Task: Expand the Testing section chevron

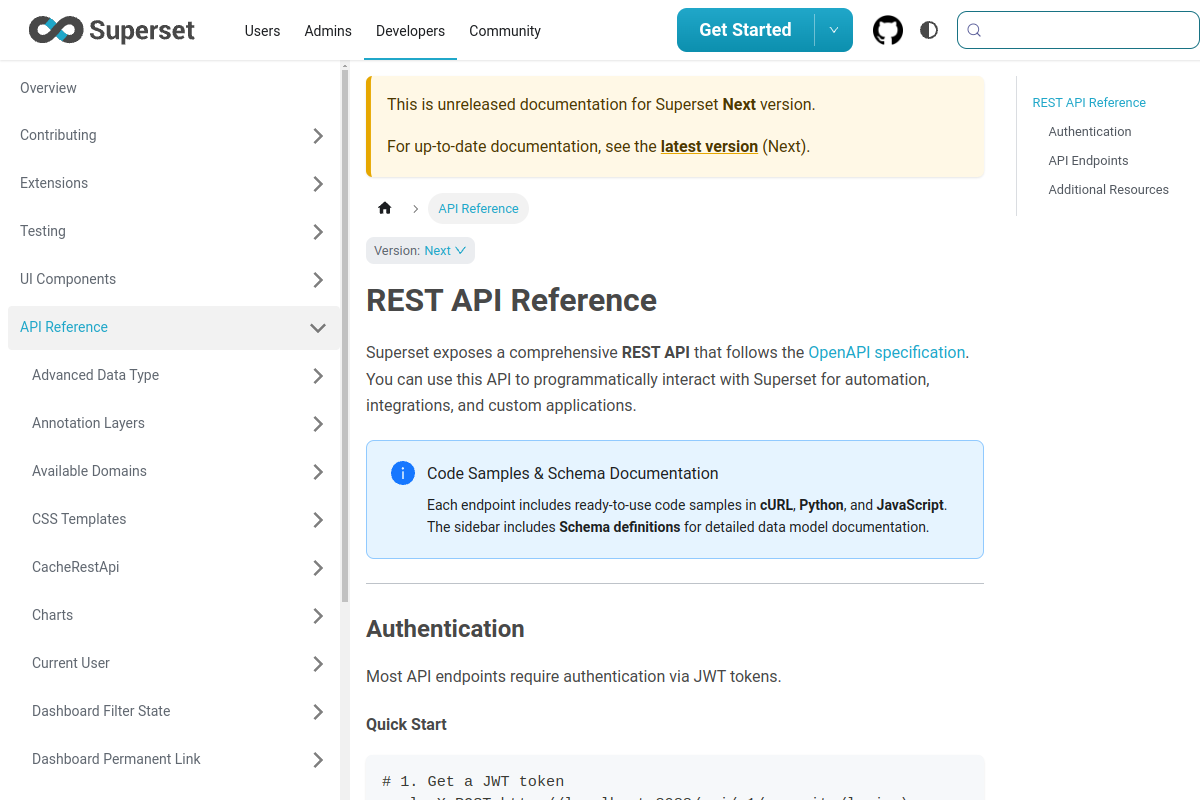Action: [318, 232]
